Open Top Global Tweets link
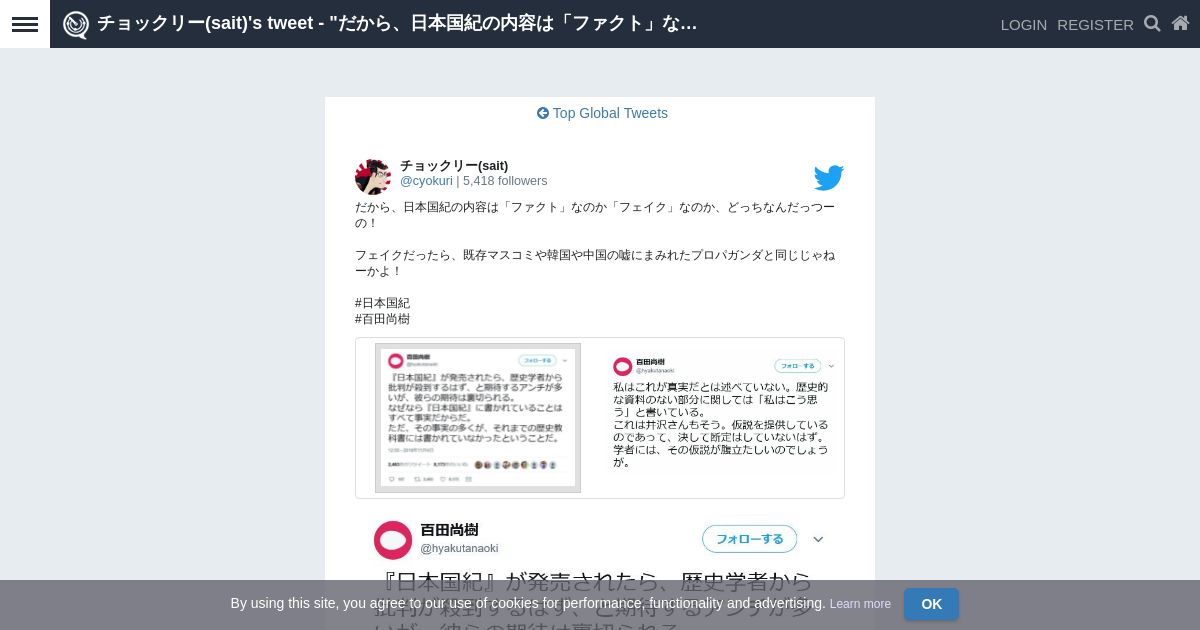The width and height of the screenshot is (1200, 630). pyautogui.click(x=602, y=113)
